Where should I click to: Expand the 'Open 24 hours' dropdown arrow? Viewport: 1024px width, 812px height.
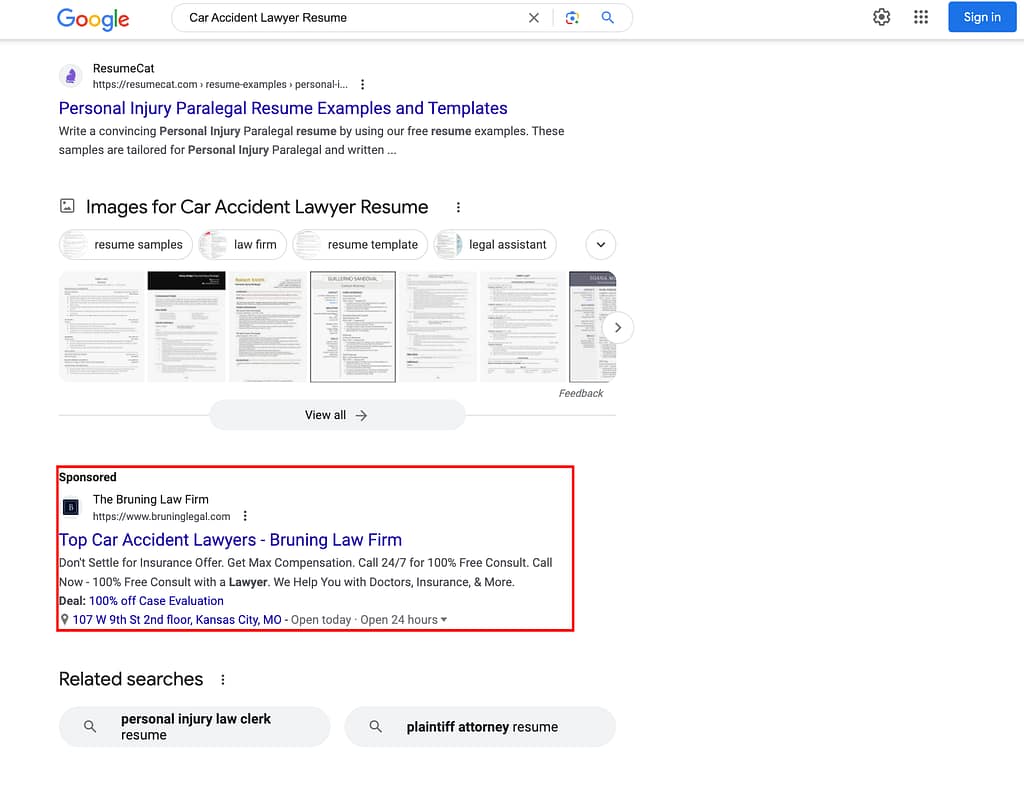(444, 619)
